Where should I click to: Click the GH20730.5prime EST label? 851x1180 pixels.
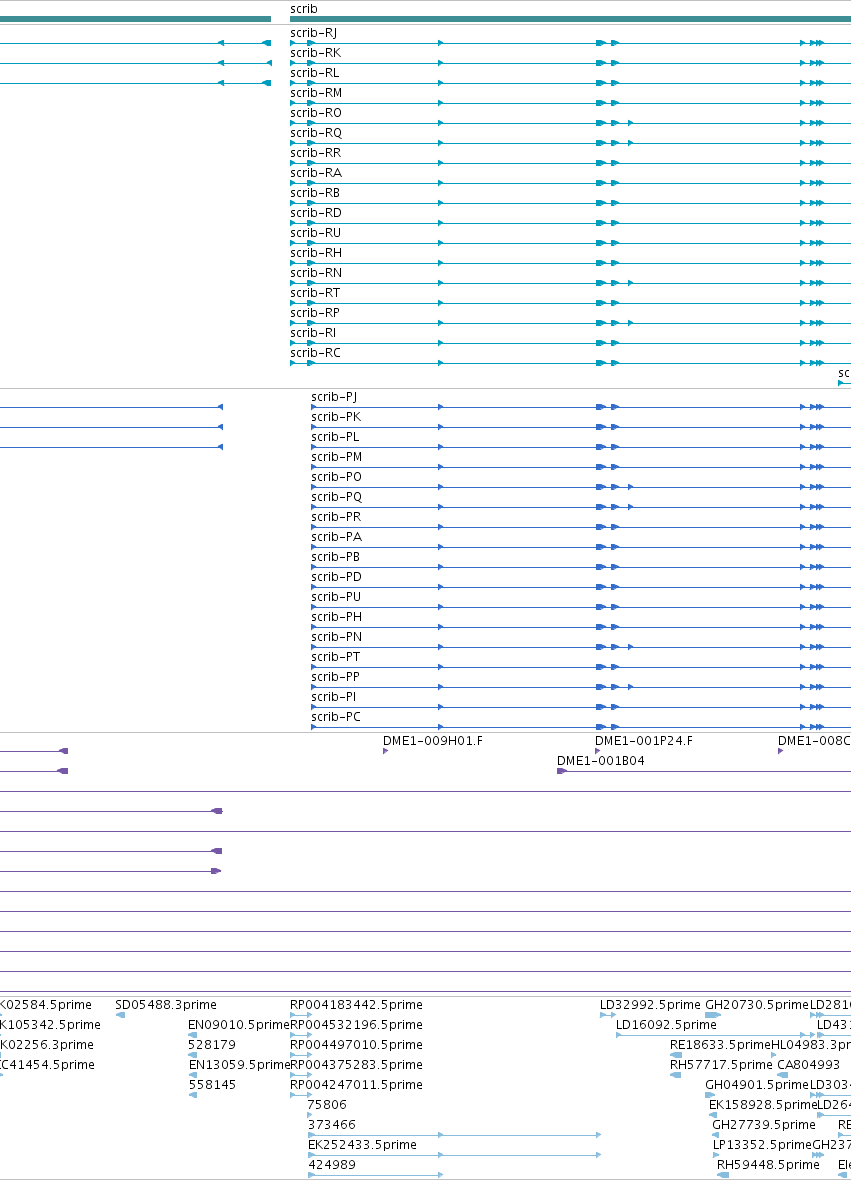[757, 1005]
